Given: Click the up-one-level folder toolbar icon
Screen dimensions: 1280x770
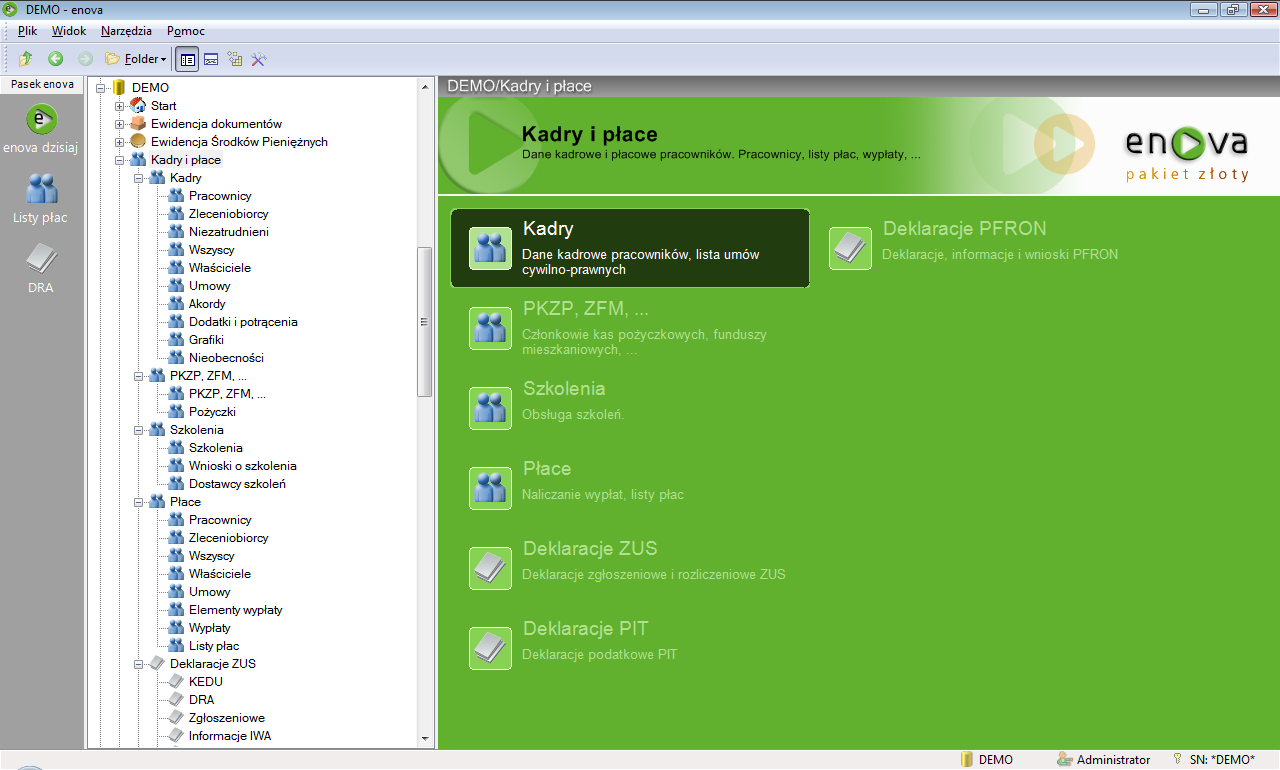Looking at the screenshot, I should [x=26, y=59].
